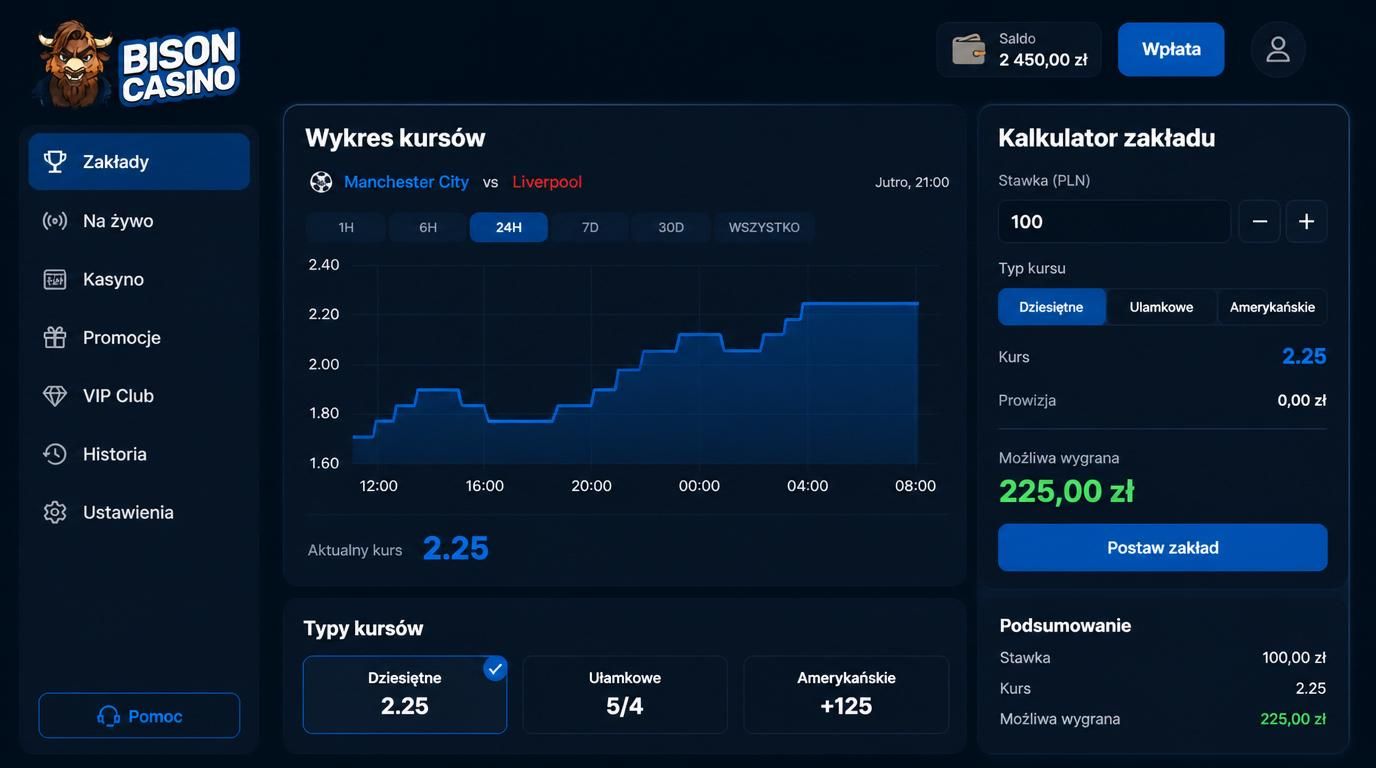The width and height of the screenshot is (1376, 768).
Task: Open the Promocje page
Action: pos(139,337)
